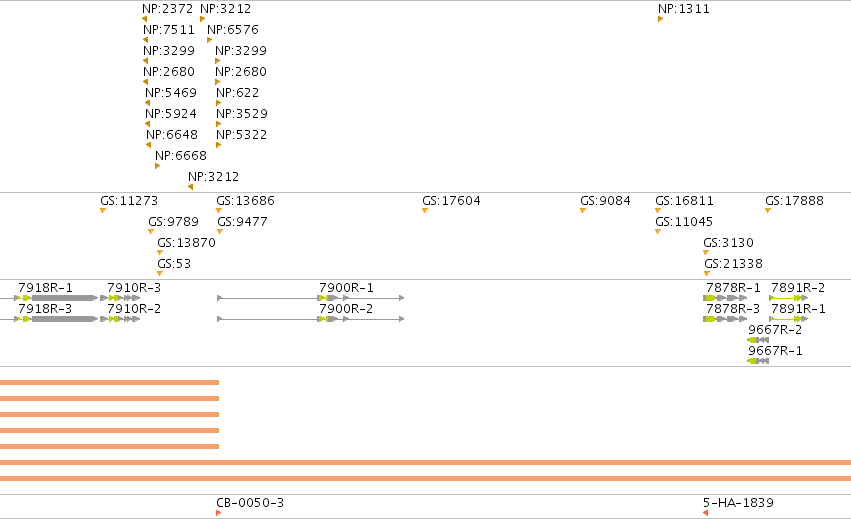This screenshot has height=519, width=851.
Task: Select the NP:7511 triangle marker
Action: 145,40
